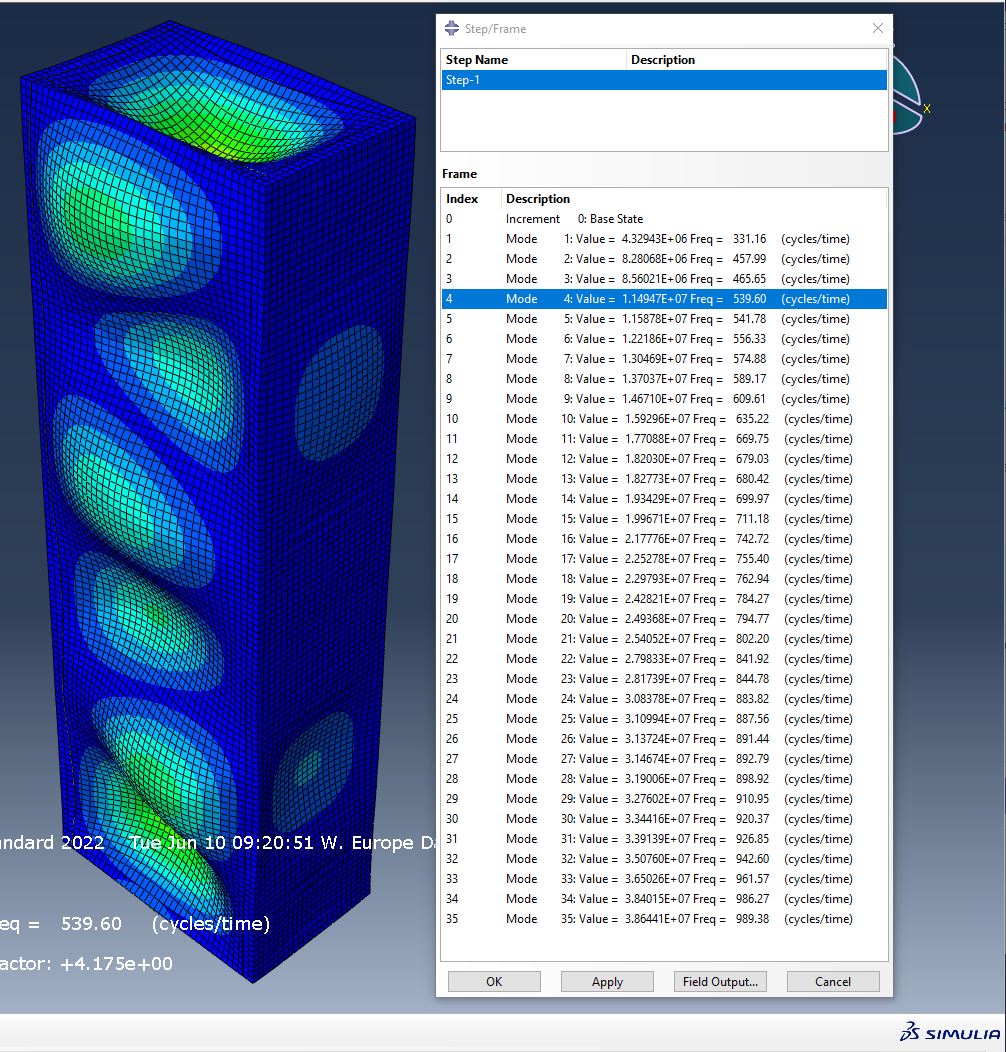Screen dimensions: 1006x1052
Task: Select Mode 9 frame with Freq 609.61
Action: [664, 399]
